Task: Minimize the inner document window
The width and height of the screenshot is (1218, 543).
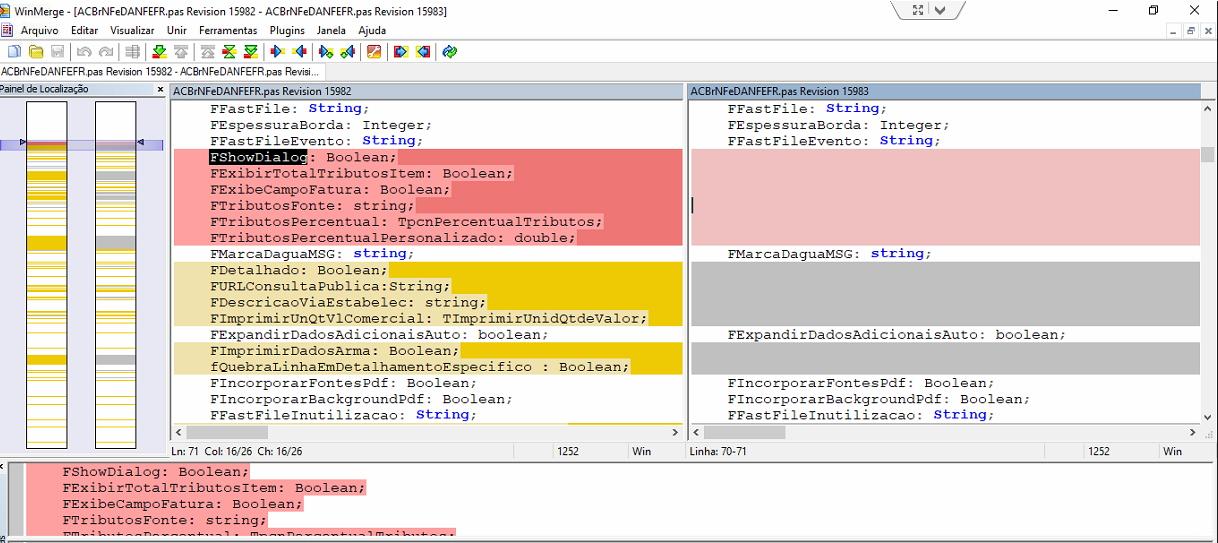Action: point(1175,31)
